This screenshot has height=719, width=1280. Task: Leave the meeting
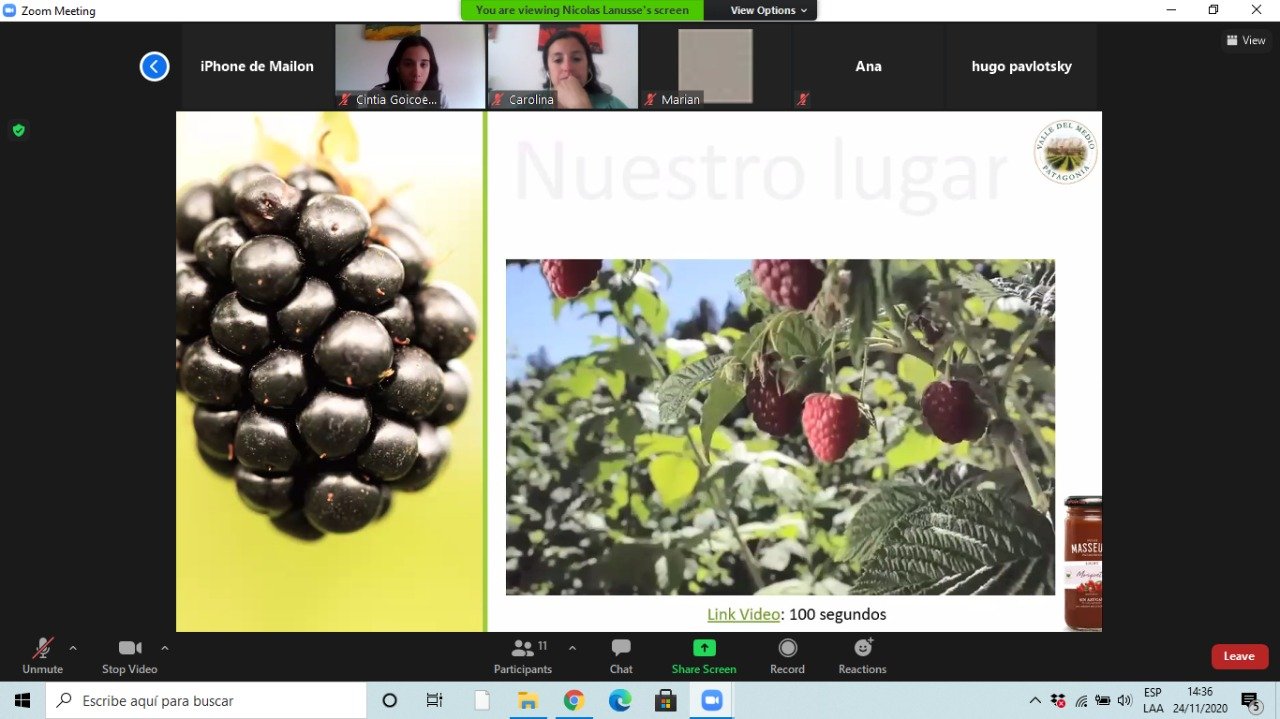click(x=1239, y=656)
